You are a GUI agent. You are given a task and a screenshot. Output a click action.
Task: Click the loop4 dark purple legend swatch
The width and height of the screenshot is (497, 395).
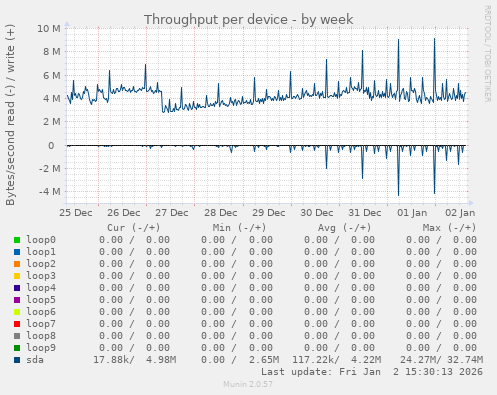17,288
